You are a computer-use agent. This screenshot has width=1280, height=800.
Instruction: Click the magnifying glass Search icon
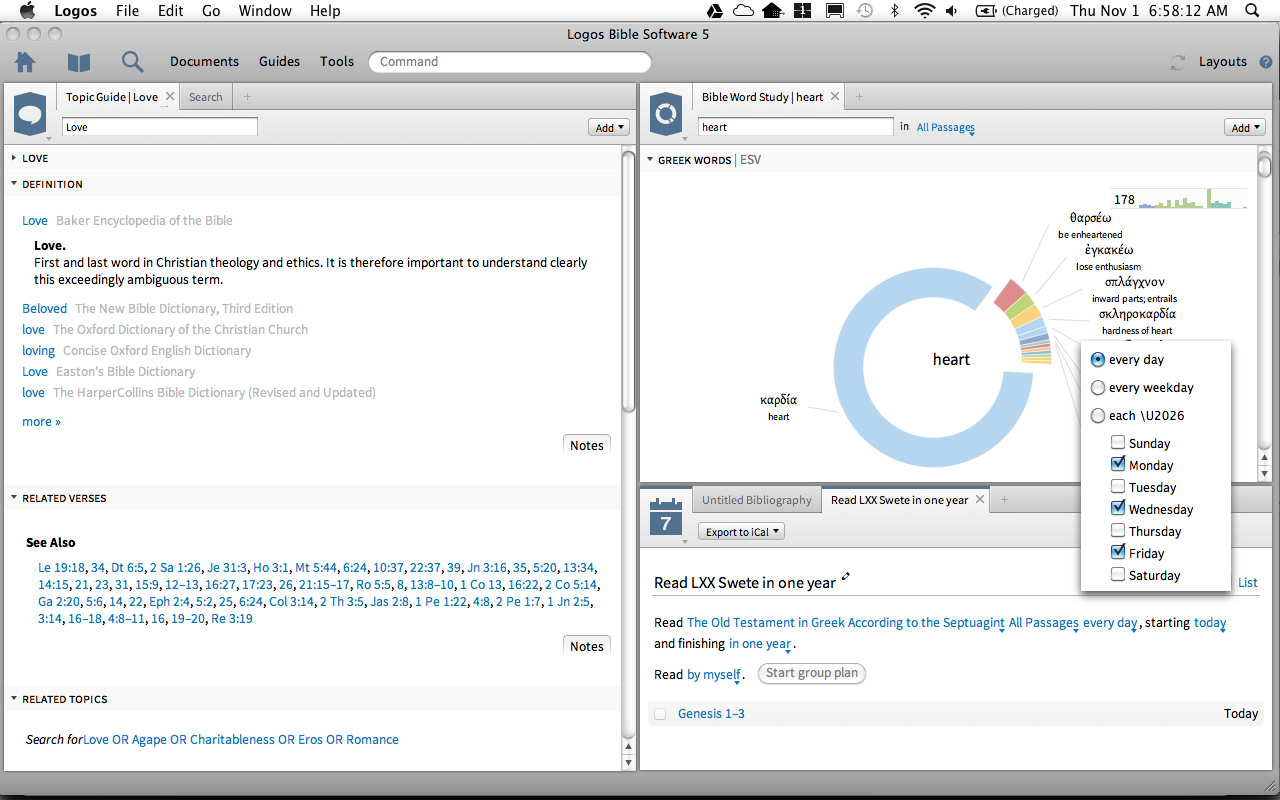tap(133, 62)
